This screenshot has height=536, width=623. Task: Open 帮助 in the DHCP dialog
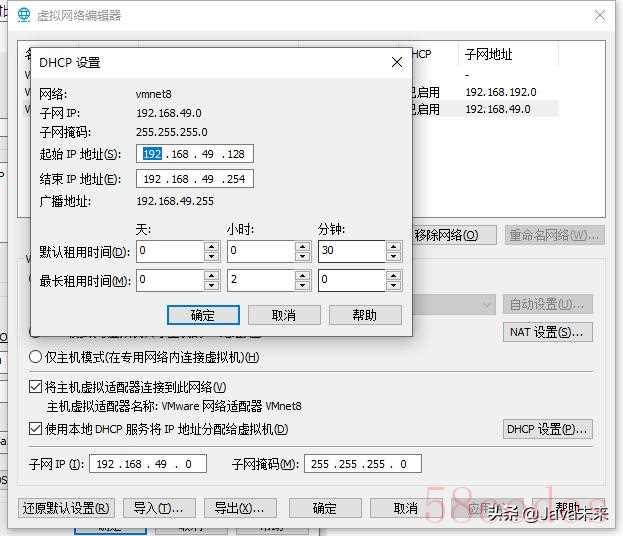(x=365, y=315)
